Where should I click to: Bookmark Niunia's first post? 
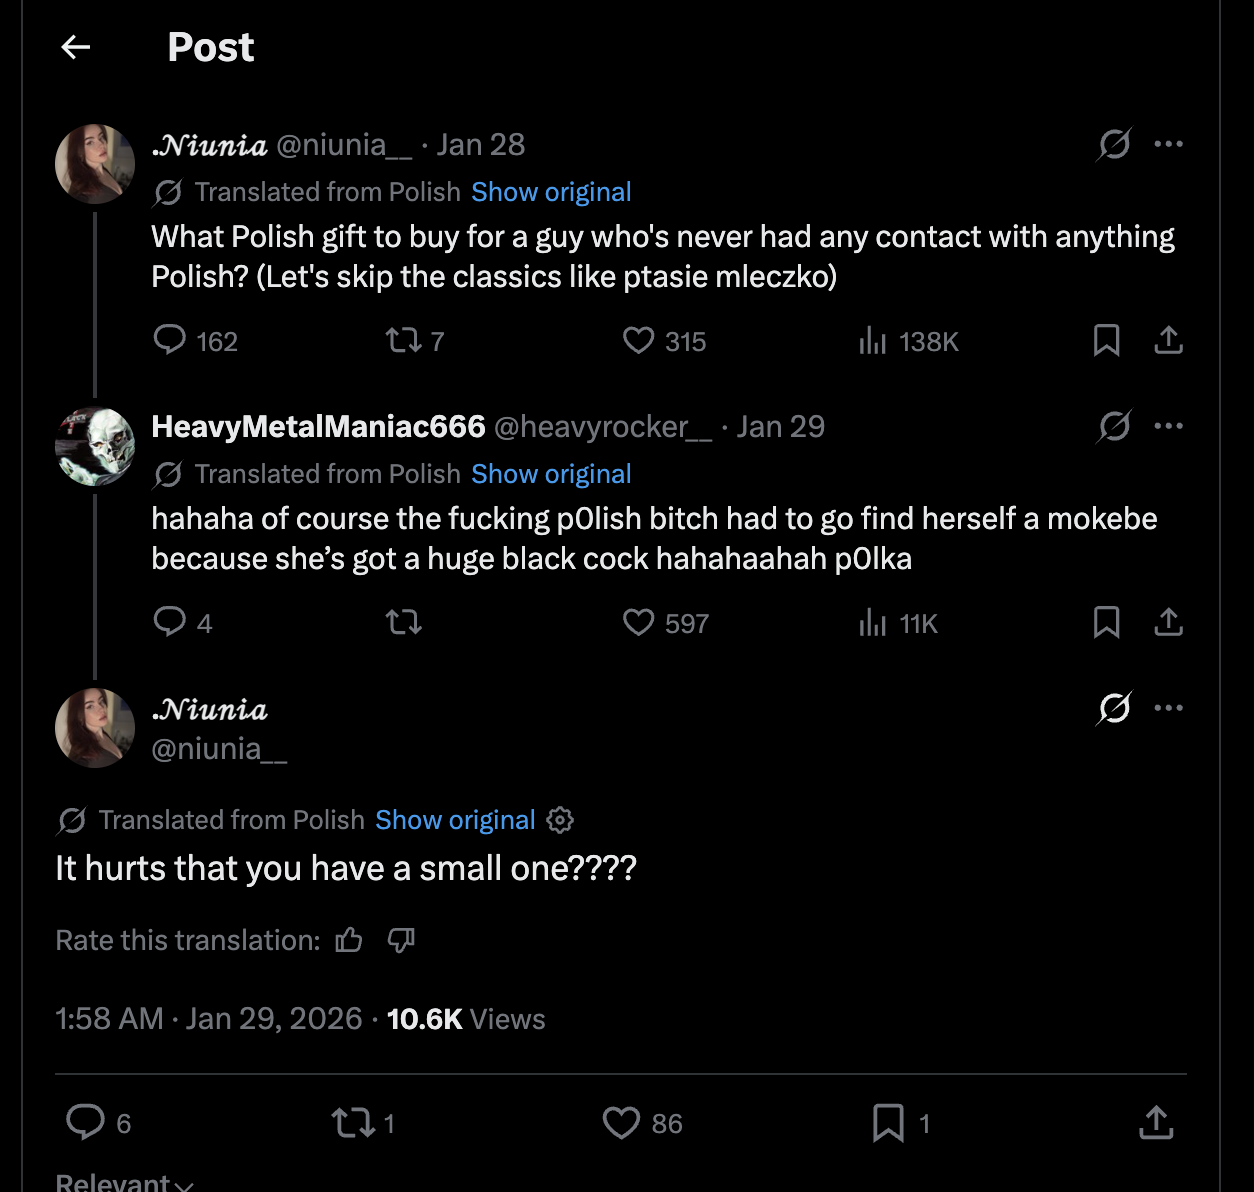(1106, 341)
